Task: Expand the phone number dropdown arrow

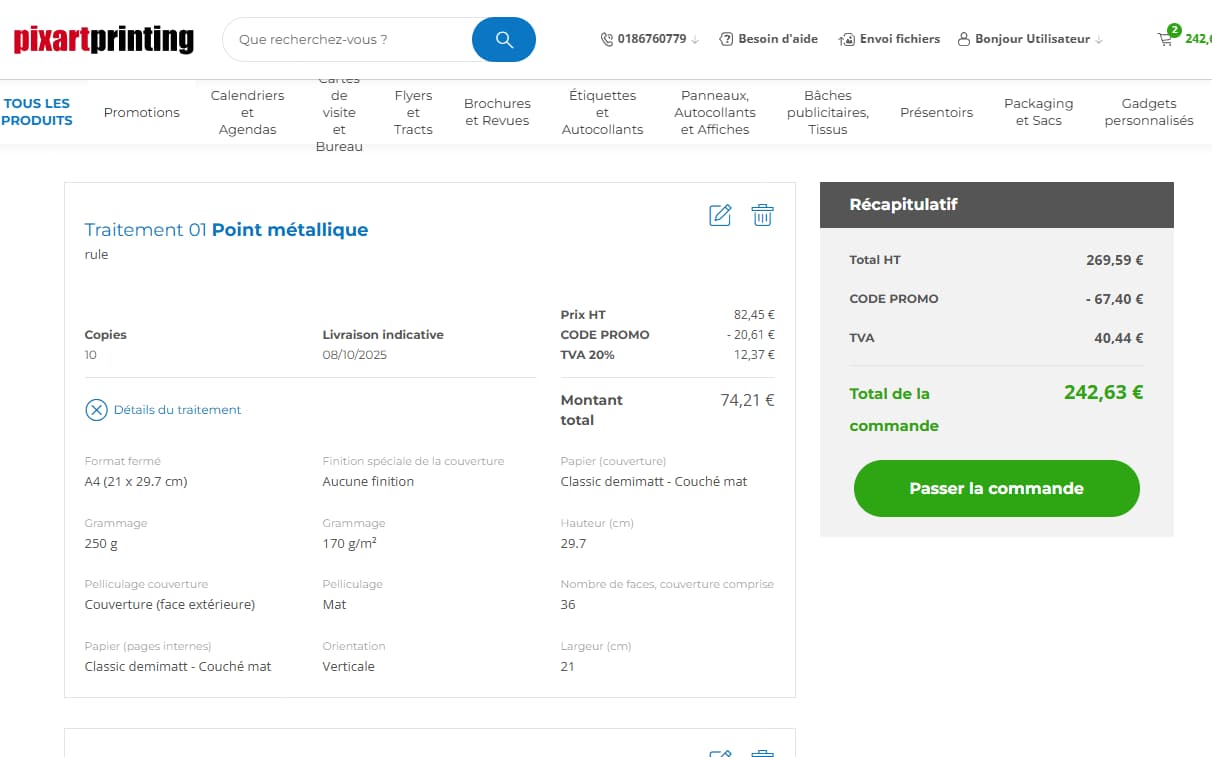Action: 695,40
